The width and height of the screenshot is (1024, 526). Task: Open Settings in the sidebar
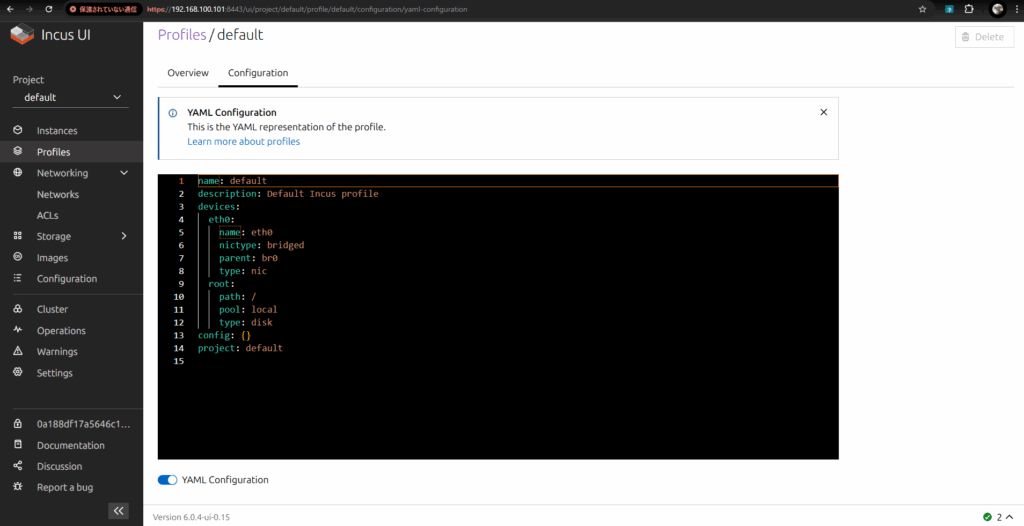(x=54, y=373)
